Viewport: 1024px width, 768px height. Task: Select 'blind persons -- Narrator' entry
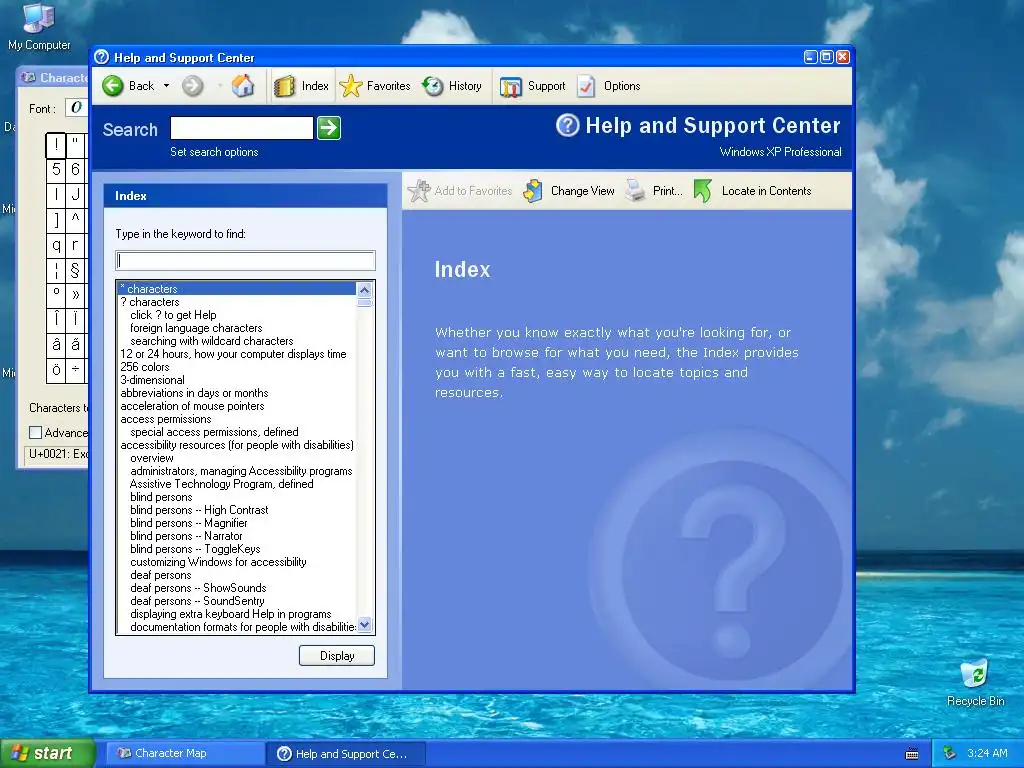click(236, 536)
